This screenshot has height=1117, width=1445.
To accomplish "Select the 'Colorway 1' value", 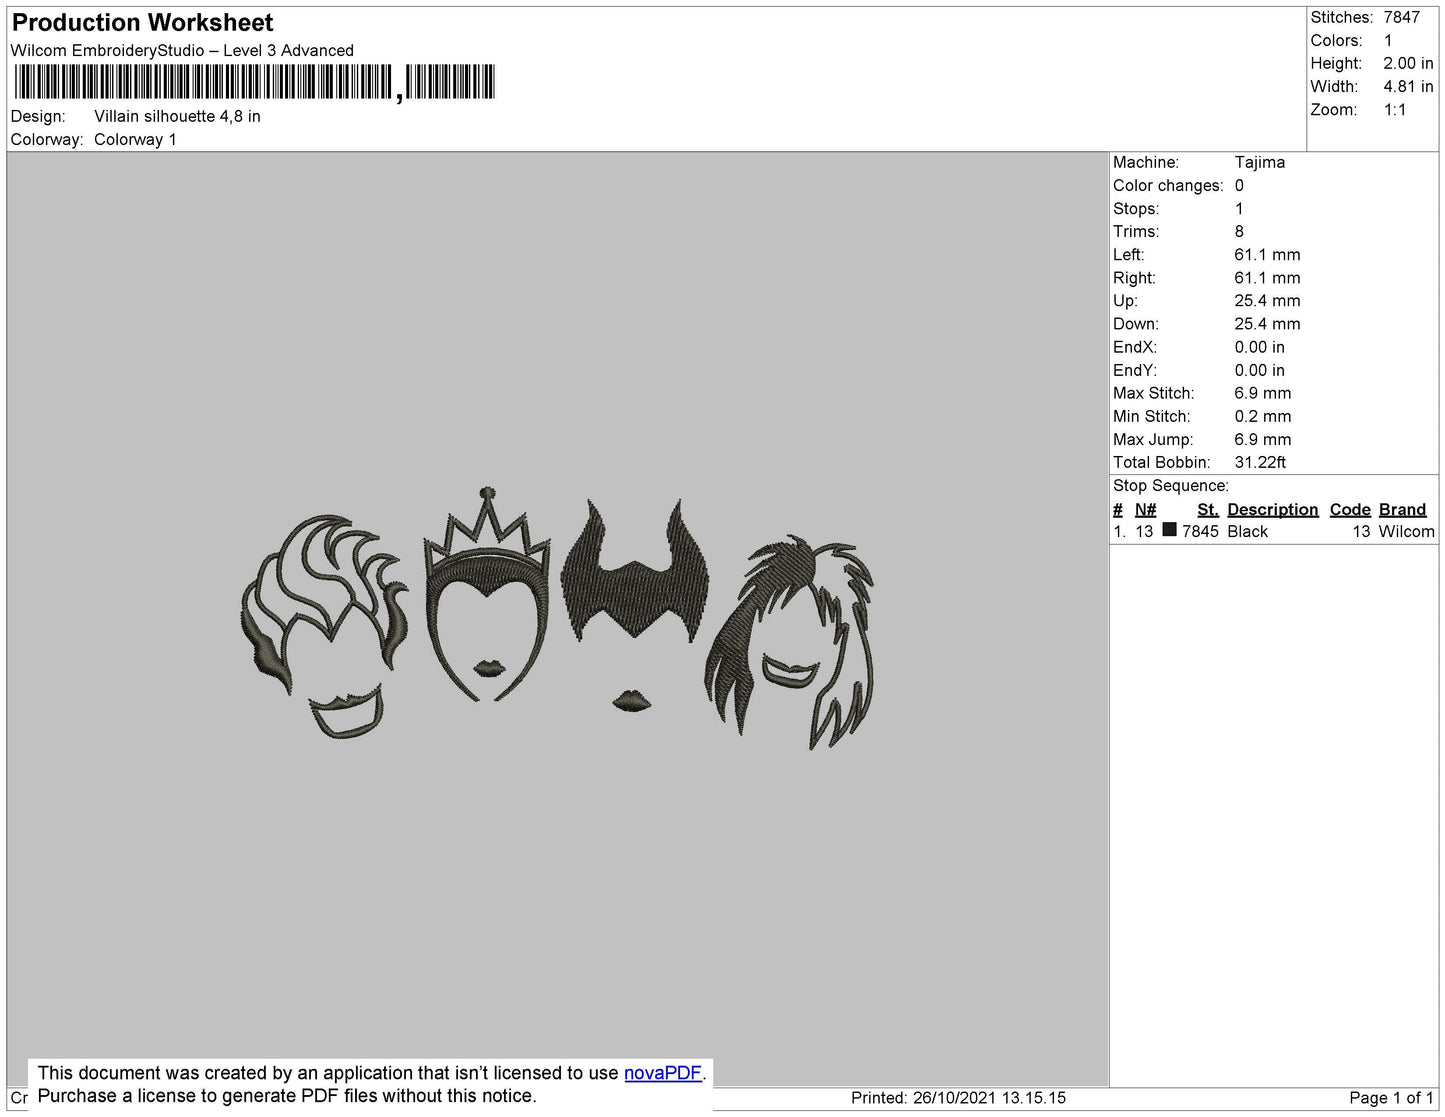I will [x=135, y=139].
